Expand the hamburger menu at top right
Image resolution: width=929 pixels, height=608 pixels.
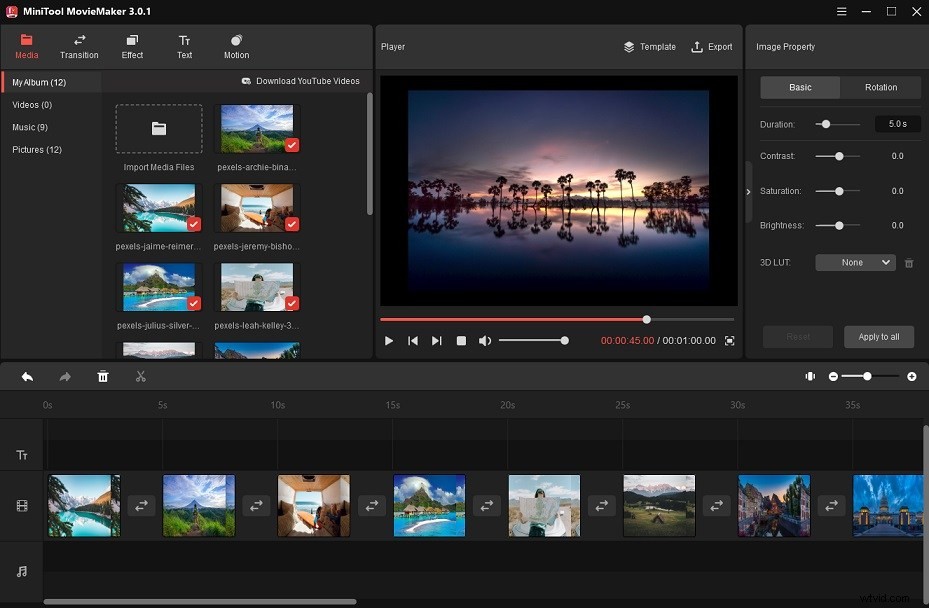coord(841,11)
